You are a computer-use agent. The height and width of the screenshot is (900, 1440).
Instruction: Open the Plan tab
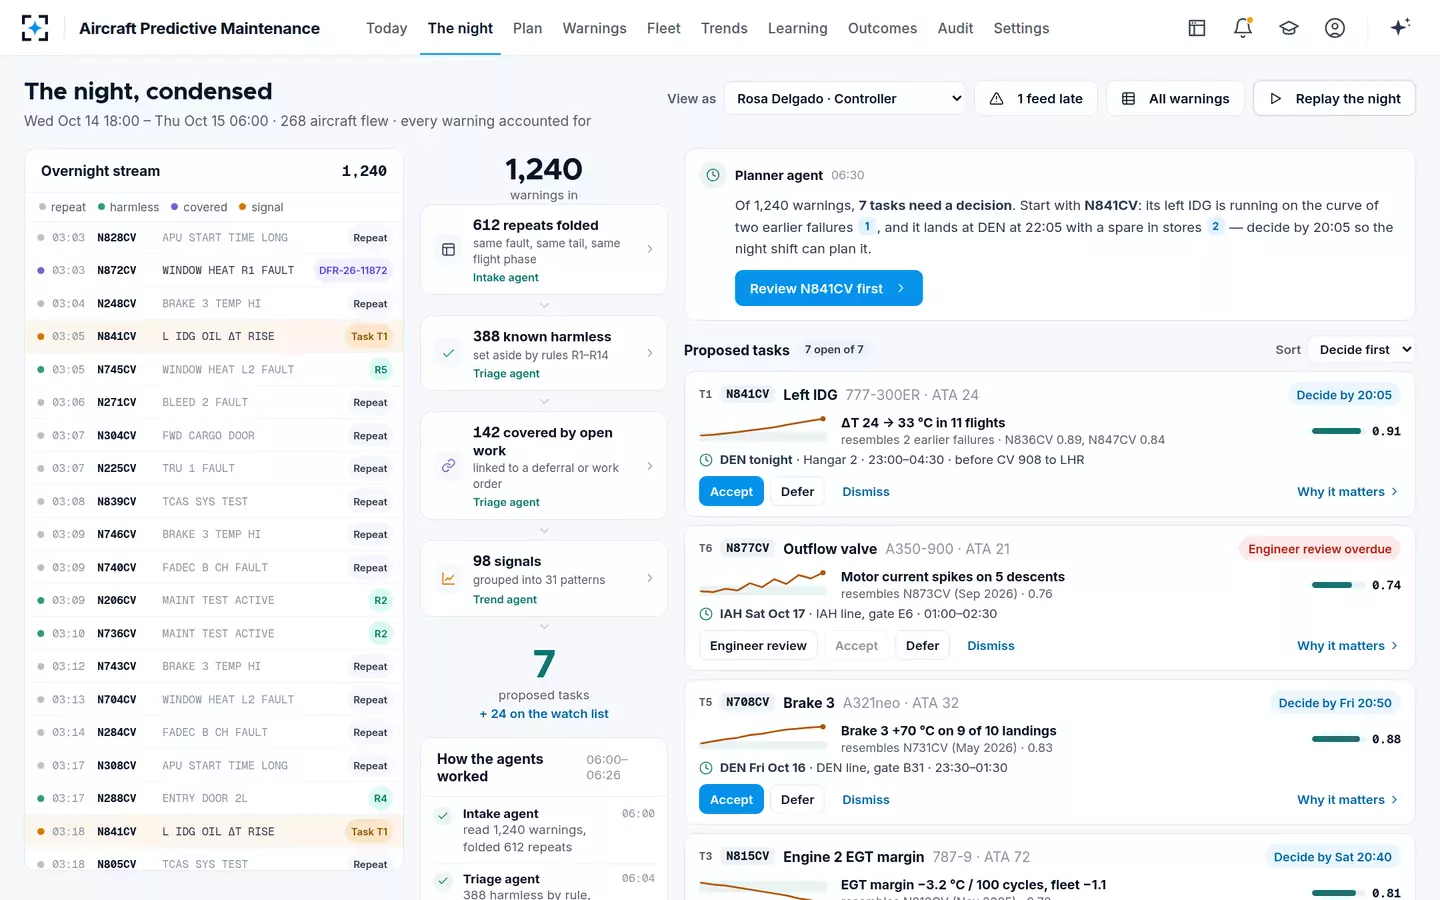527,28
